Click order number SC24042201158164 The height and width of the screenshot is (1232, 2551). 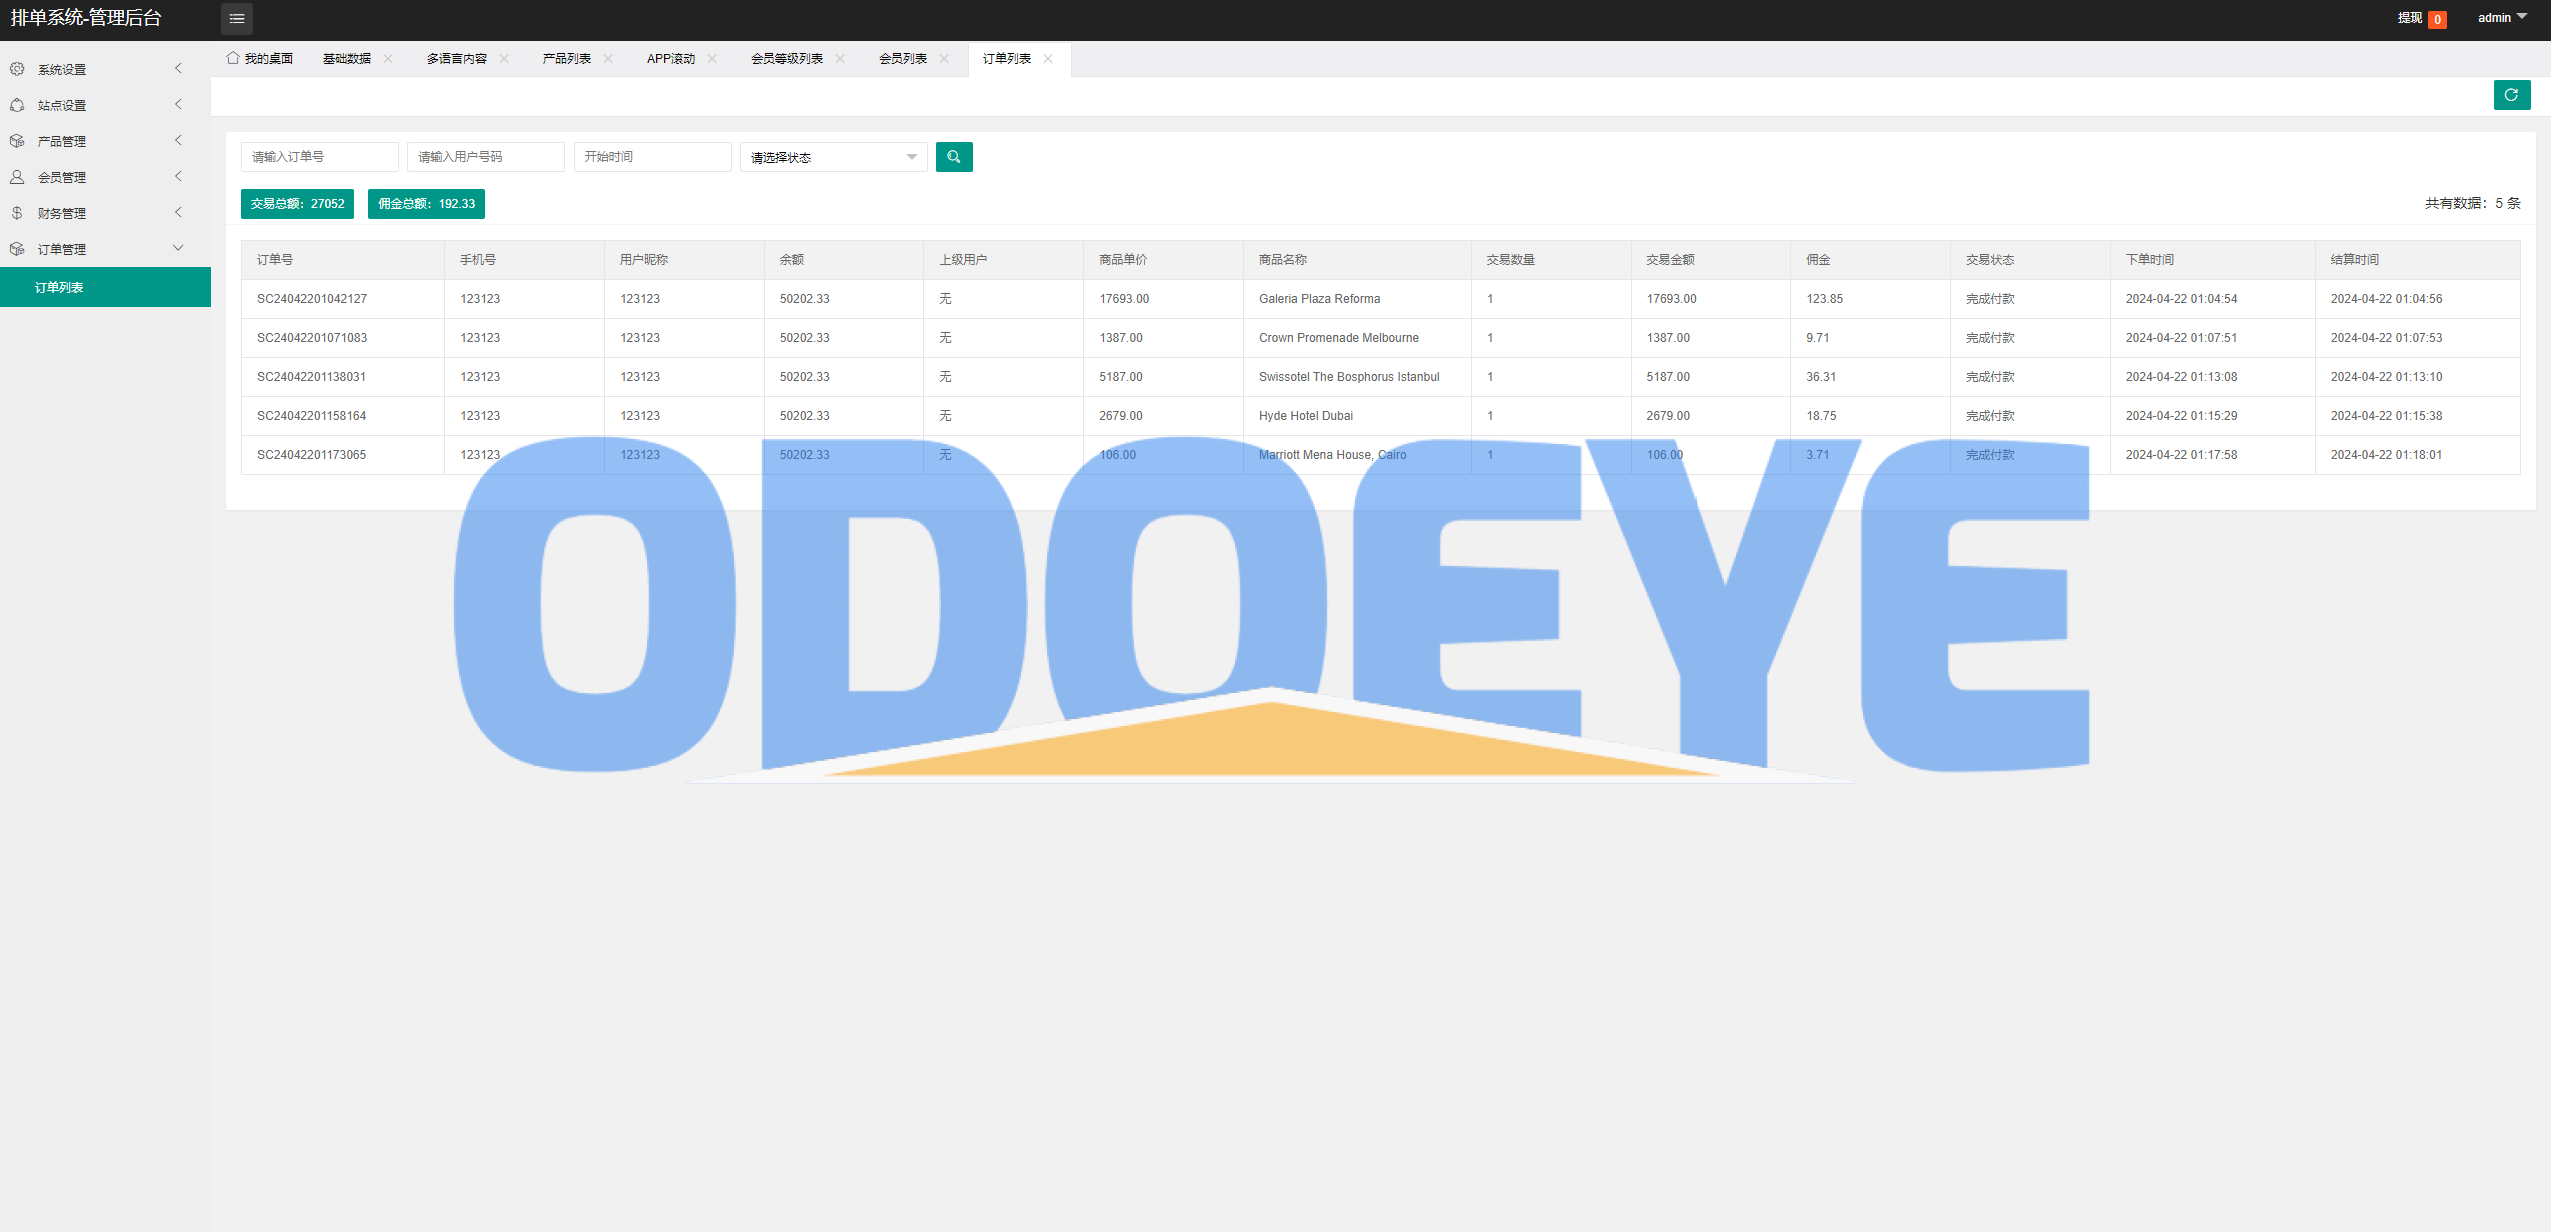[312, 416]
